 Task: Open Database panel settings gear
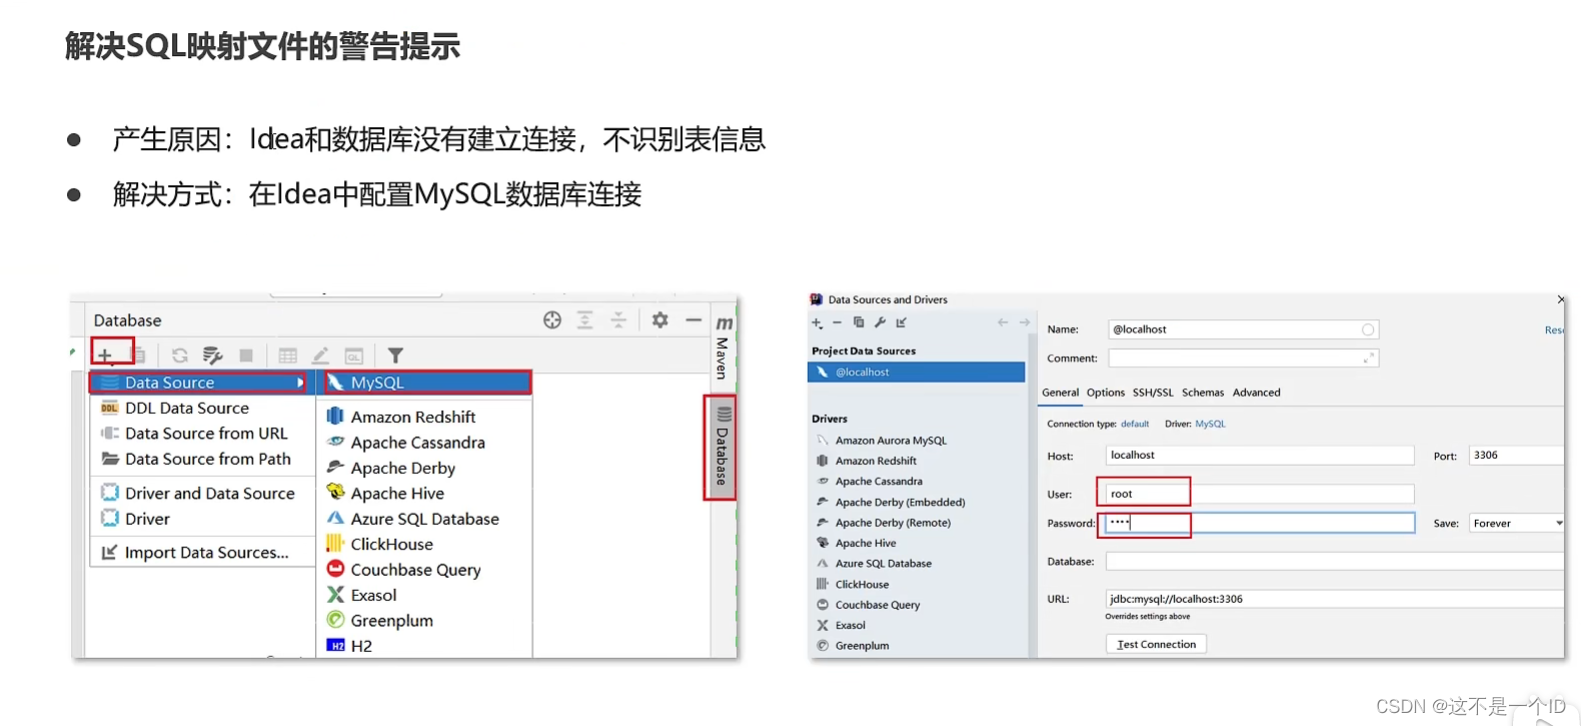pyautogui.click(x=660, y=320)
